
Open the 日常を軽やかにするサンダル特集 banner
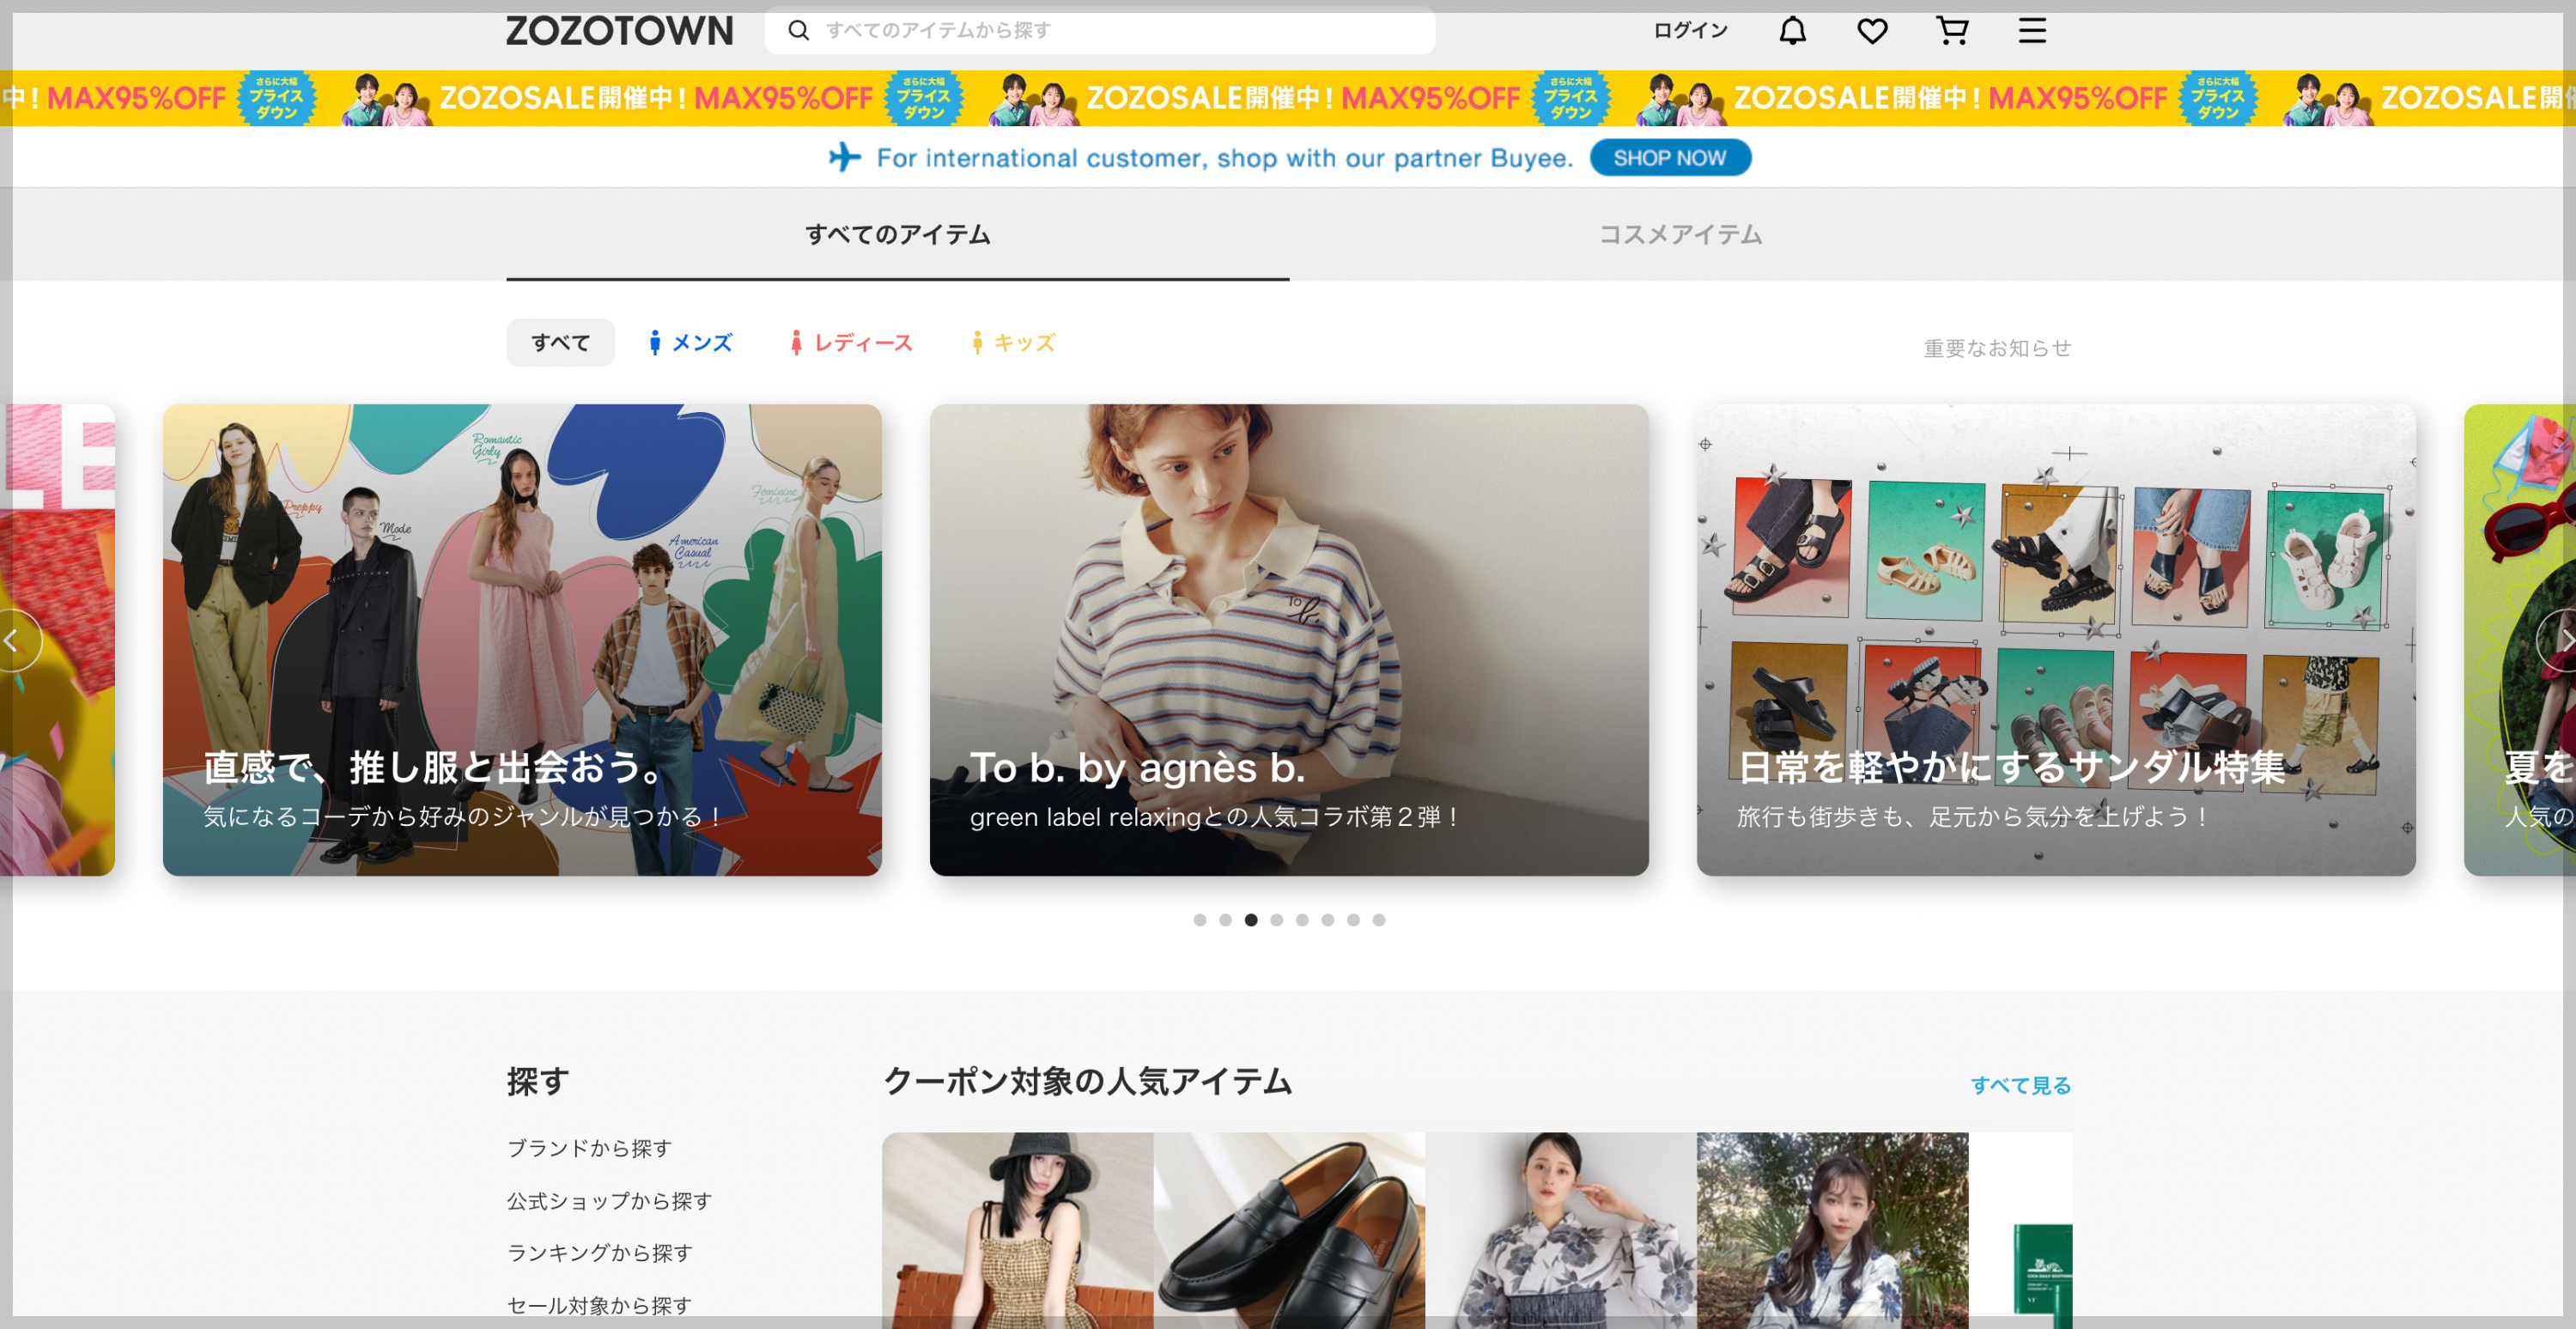2056,640
